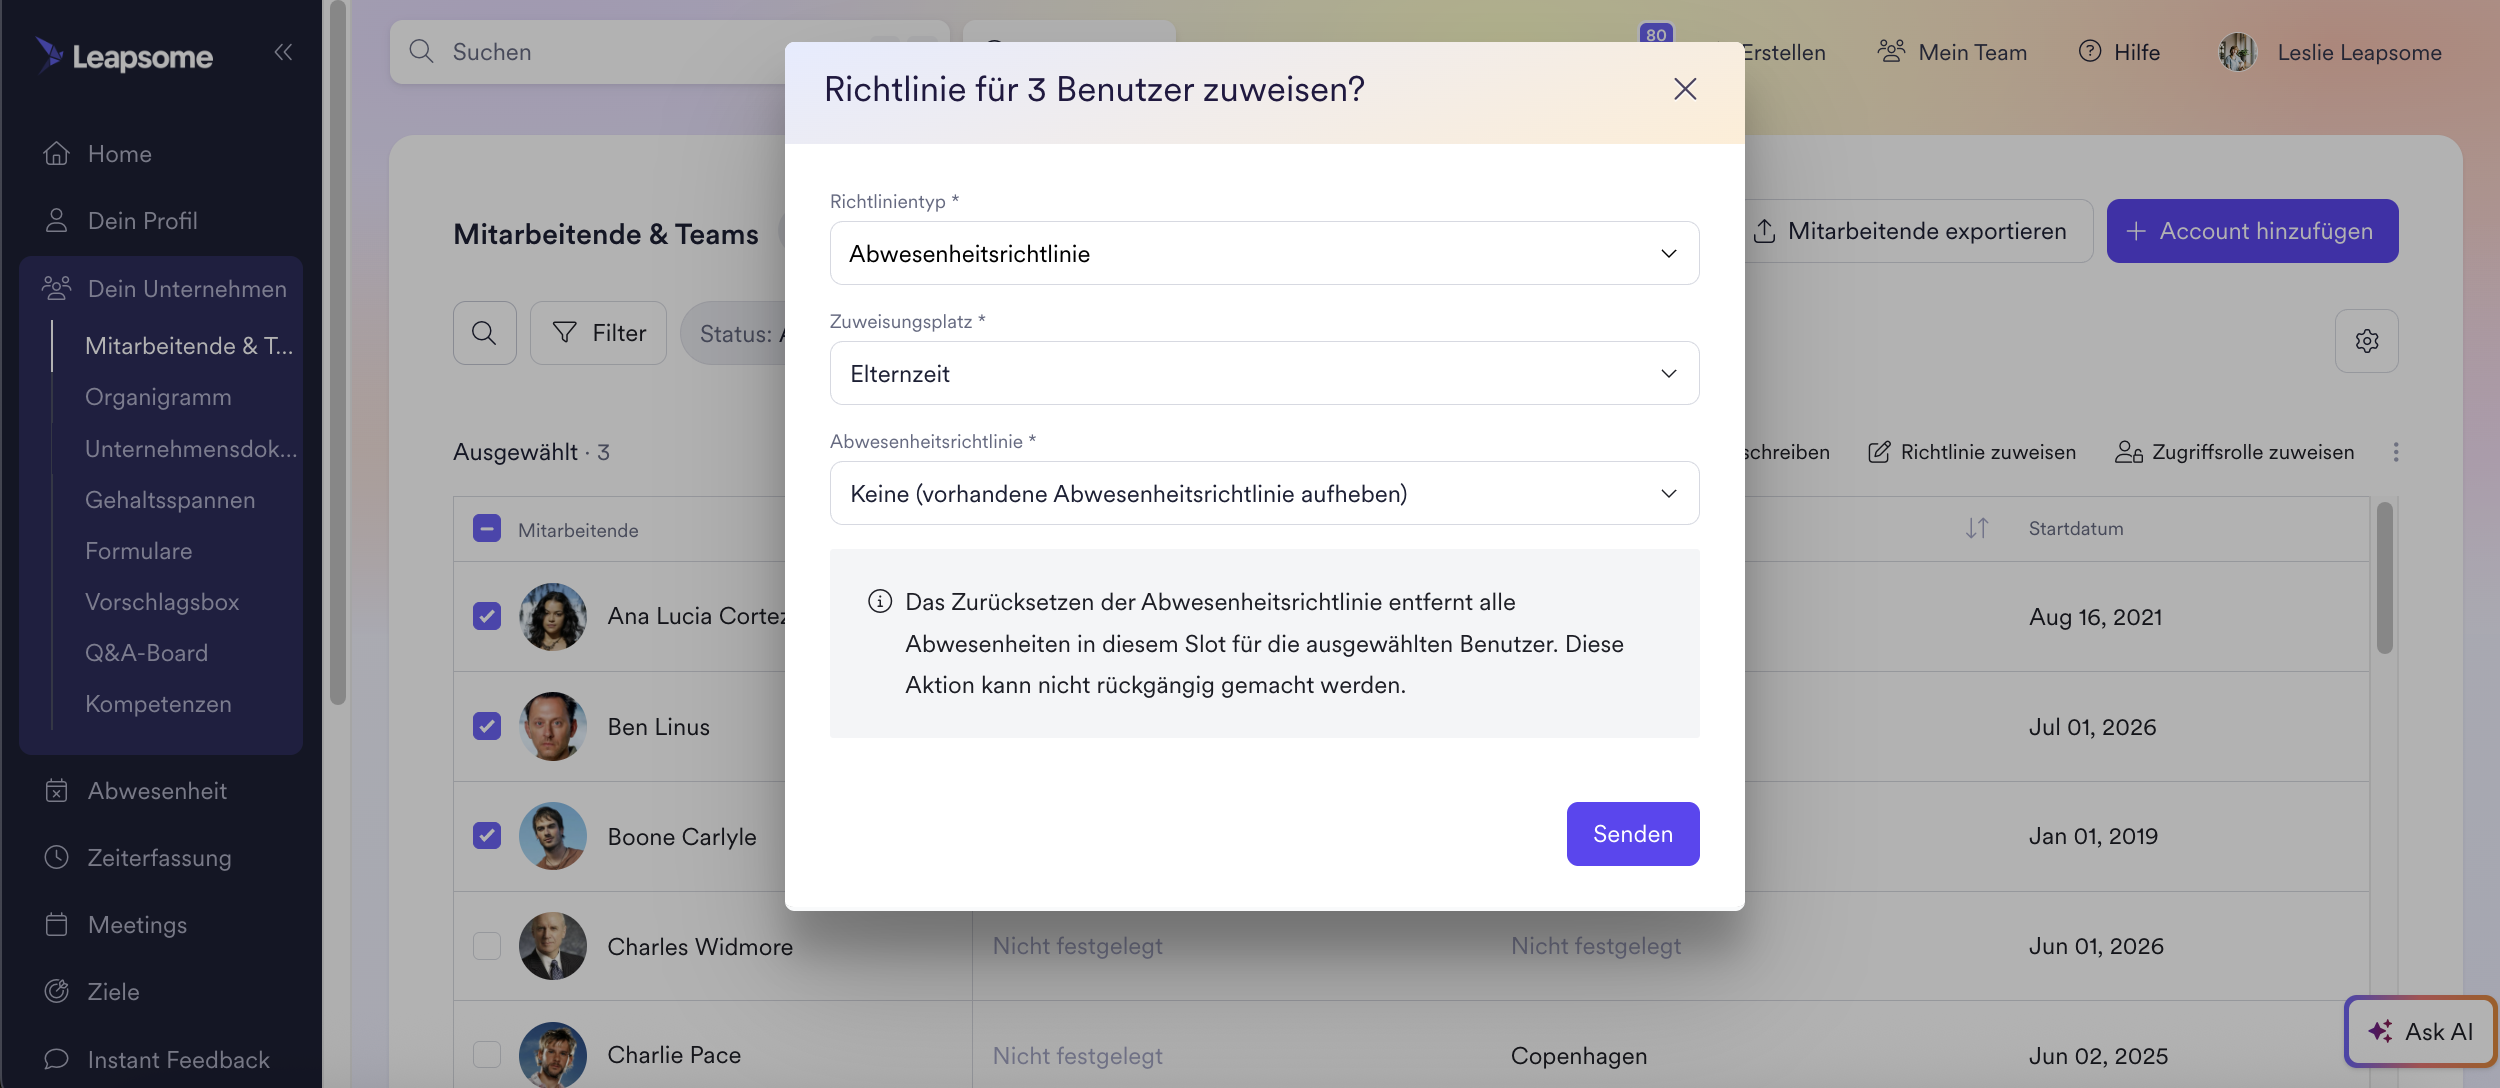The width and height of the screenshot is (2500, 1088).
Task: Collapse the sidebar with double chevron icon
Action: (x=283, y=52)
